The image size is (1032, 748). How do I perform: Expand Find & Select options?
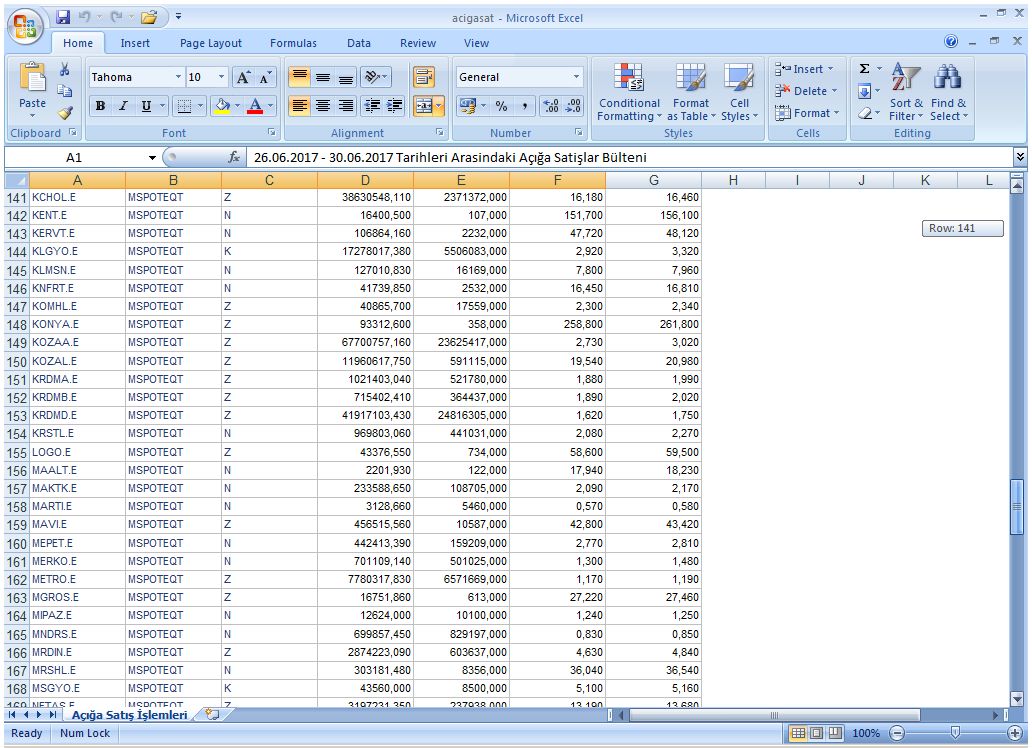click(948, 92)
